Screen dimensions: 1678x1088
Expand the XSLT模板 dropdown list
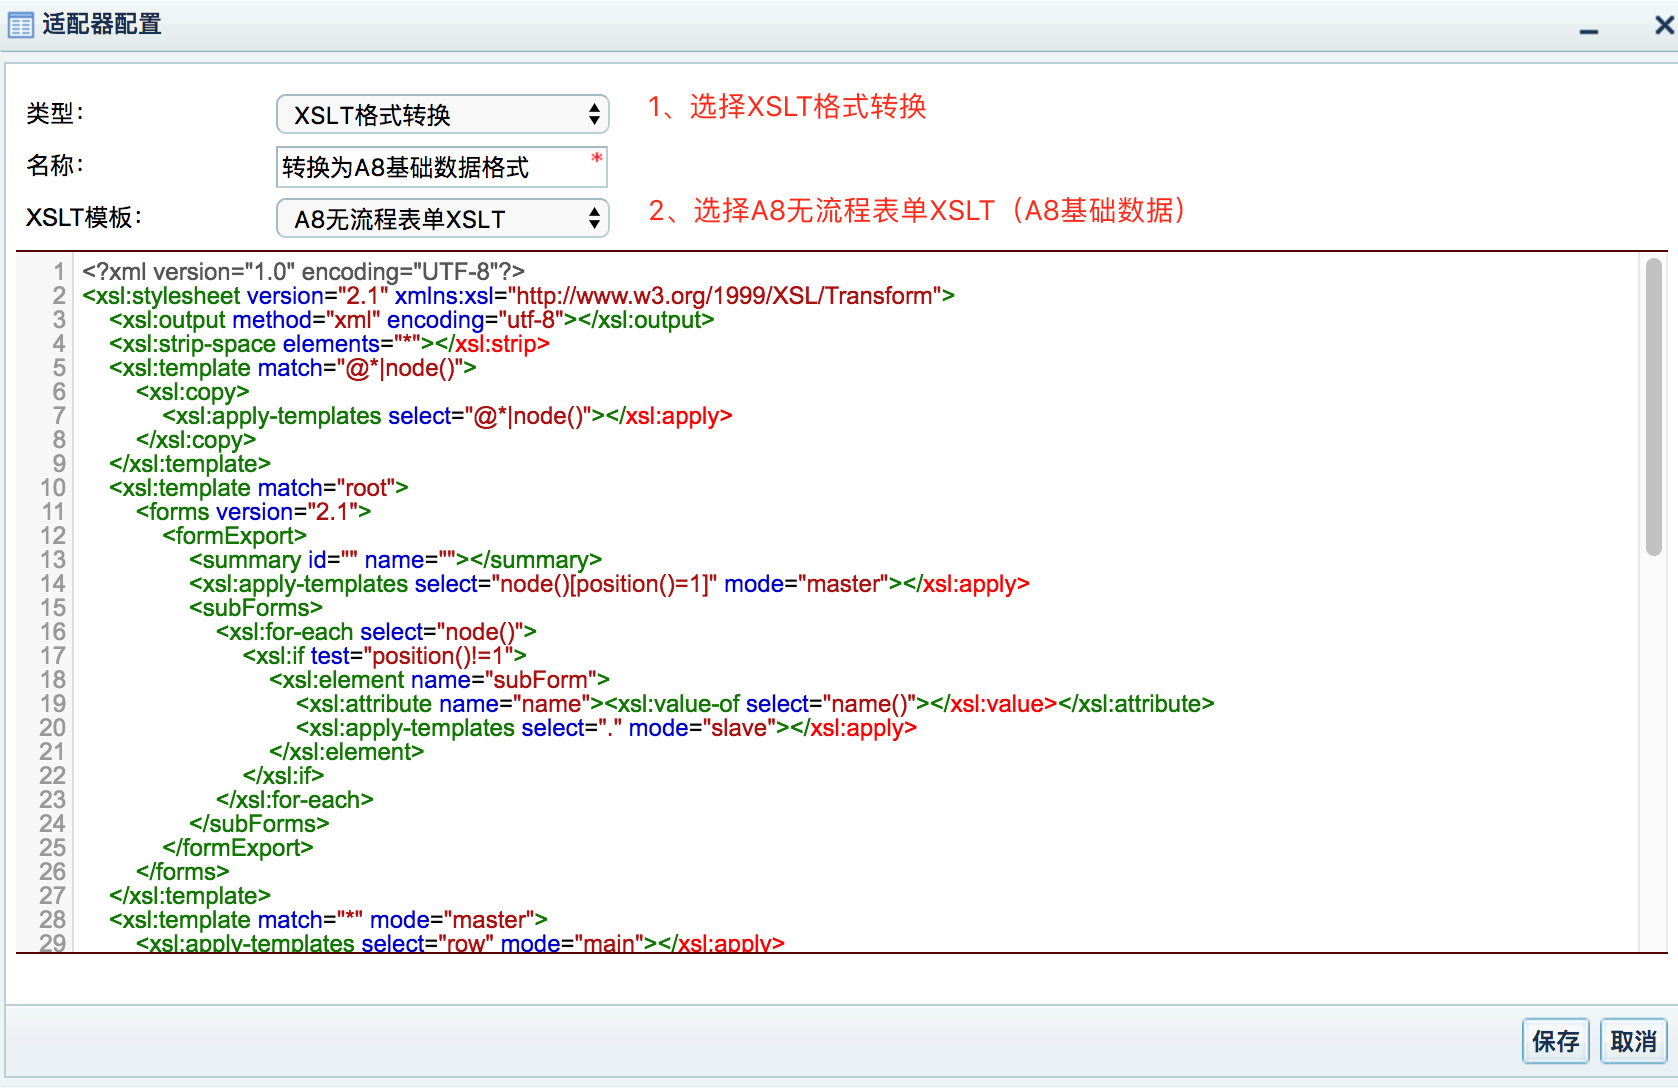point(442,219)
